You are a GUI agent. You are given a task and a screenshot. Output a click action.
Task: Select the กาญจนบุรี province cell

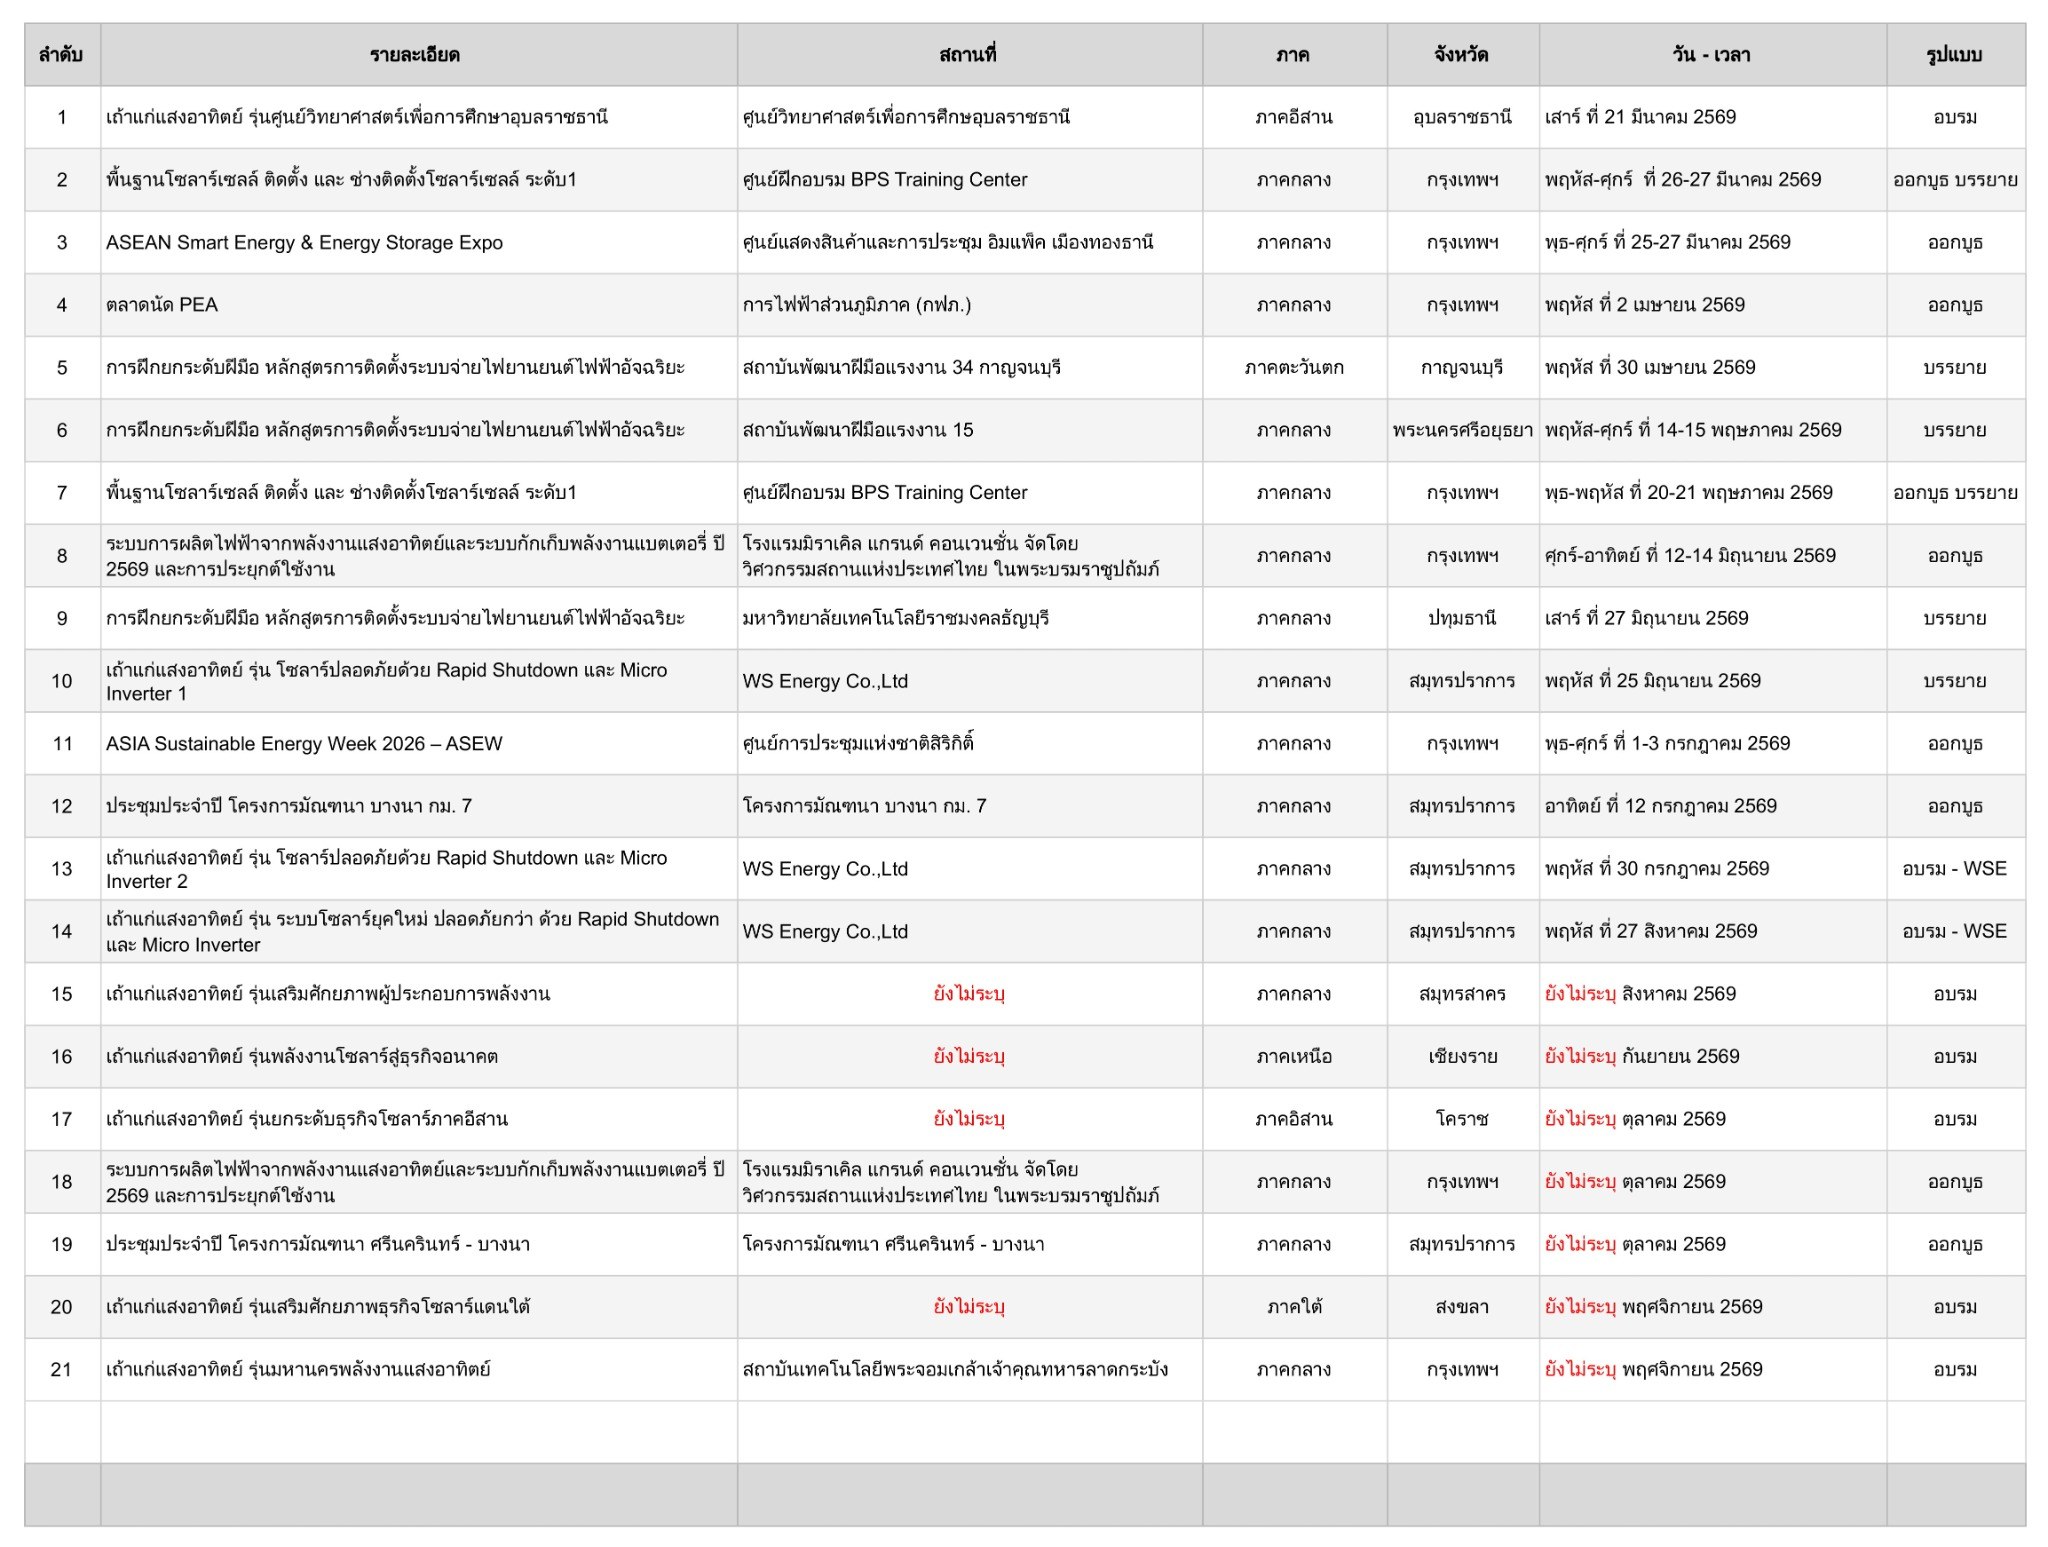pos(1463,368)
